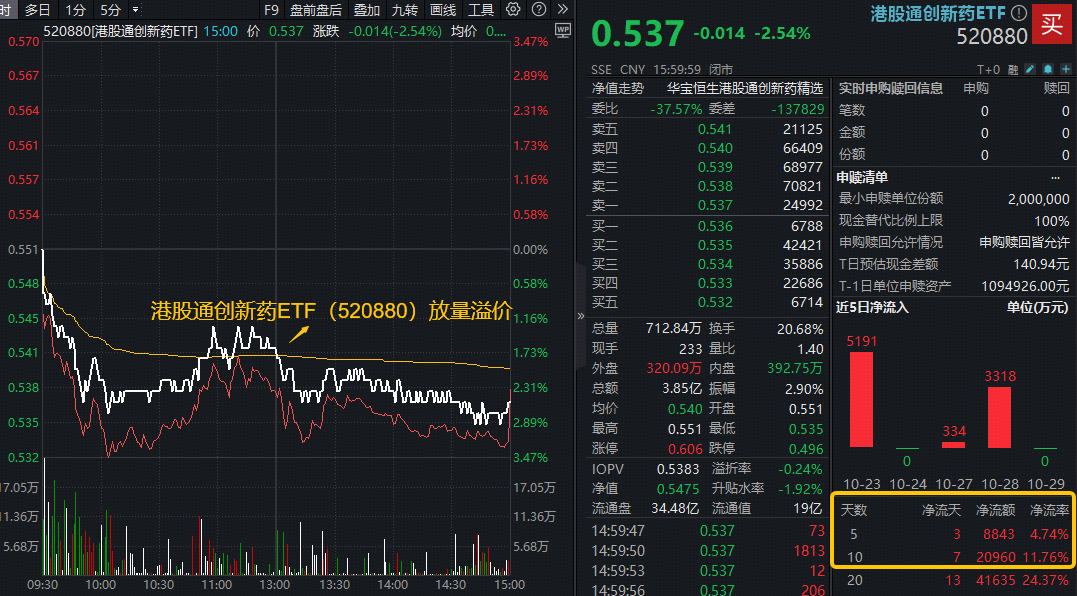This screenshot has height=596, width=1077.
Task: Click 买一 price 0.536
Action: click(x=715, y=226)
